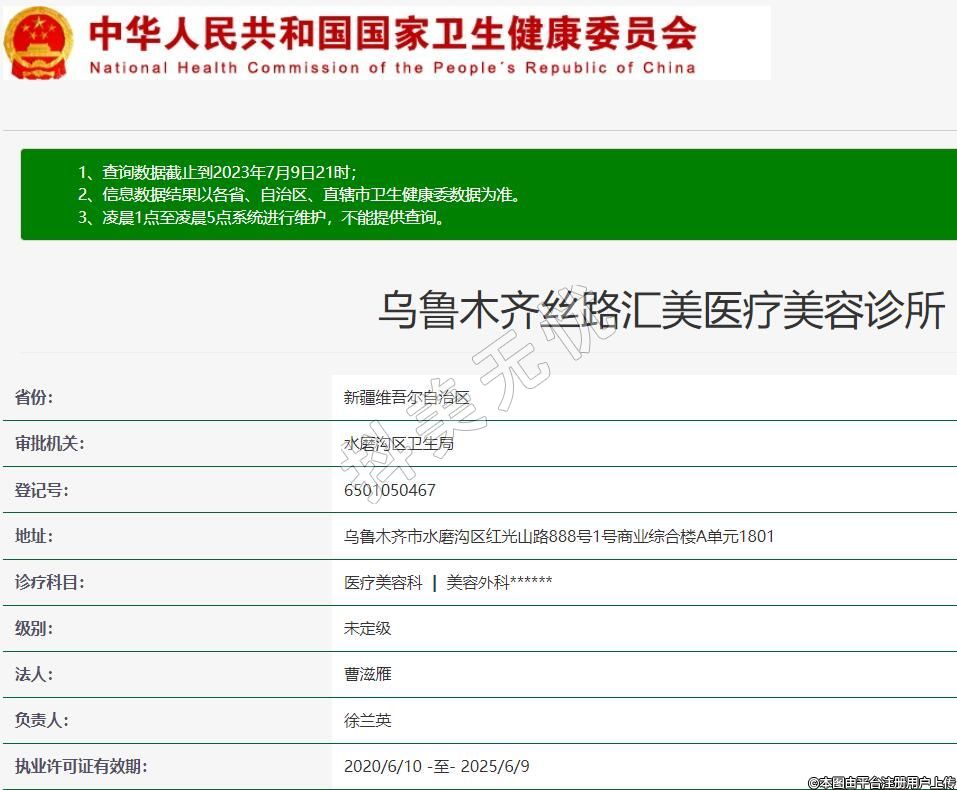
Task: Click the third notice about system maintenance hours
Action: click(261, 217)
